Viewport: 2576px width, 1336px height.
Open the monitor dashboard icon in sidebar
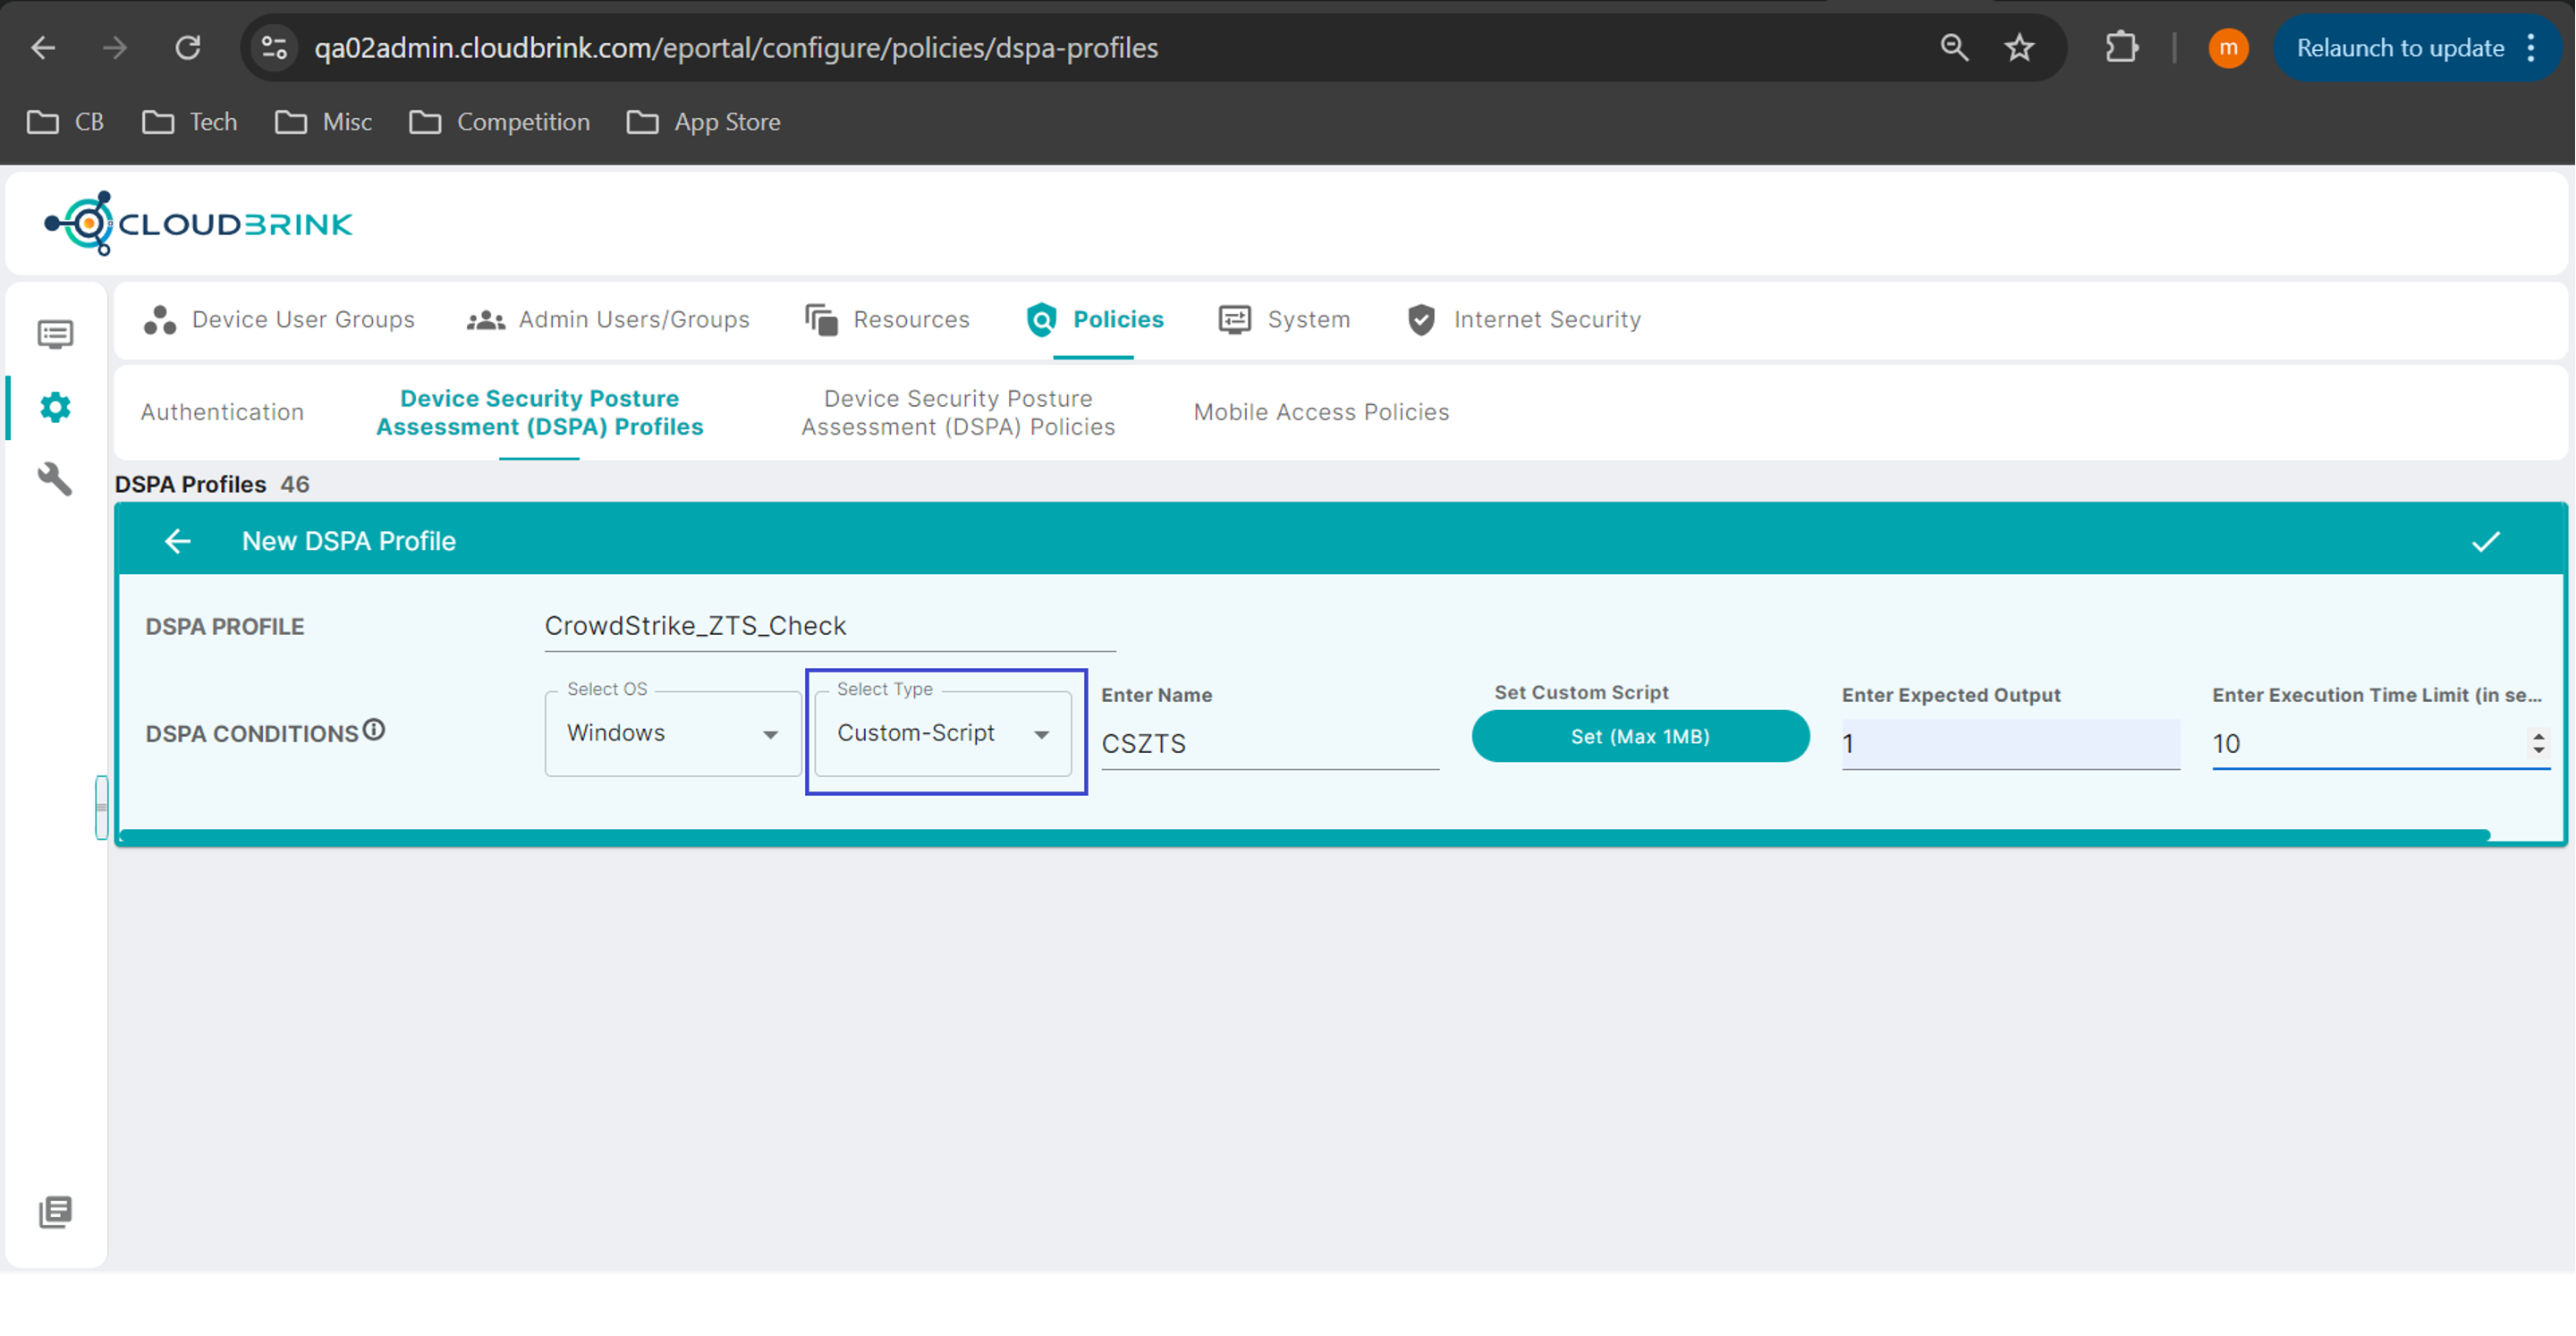[55, 334]
